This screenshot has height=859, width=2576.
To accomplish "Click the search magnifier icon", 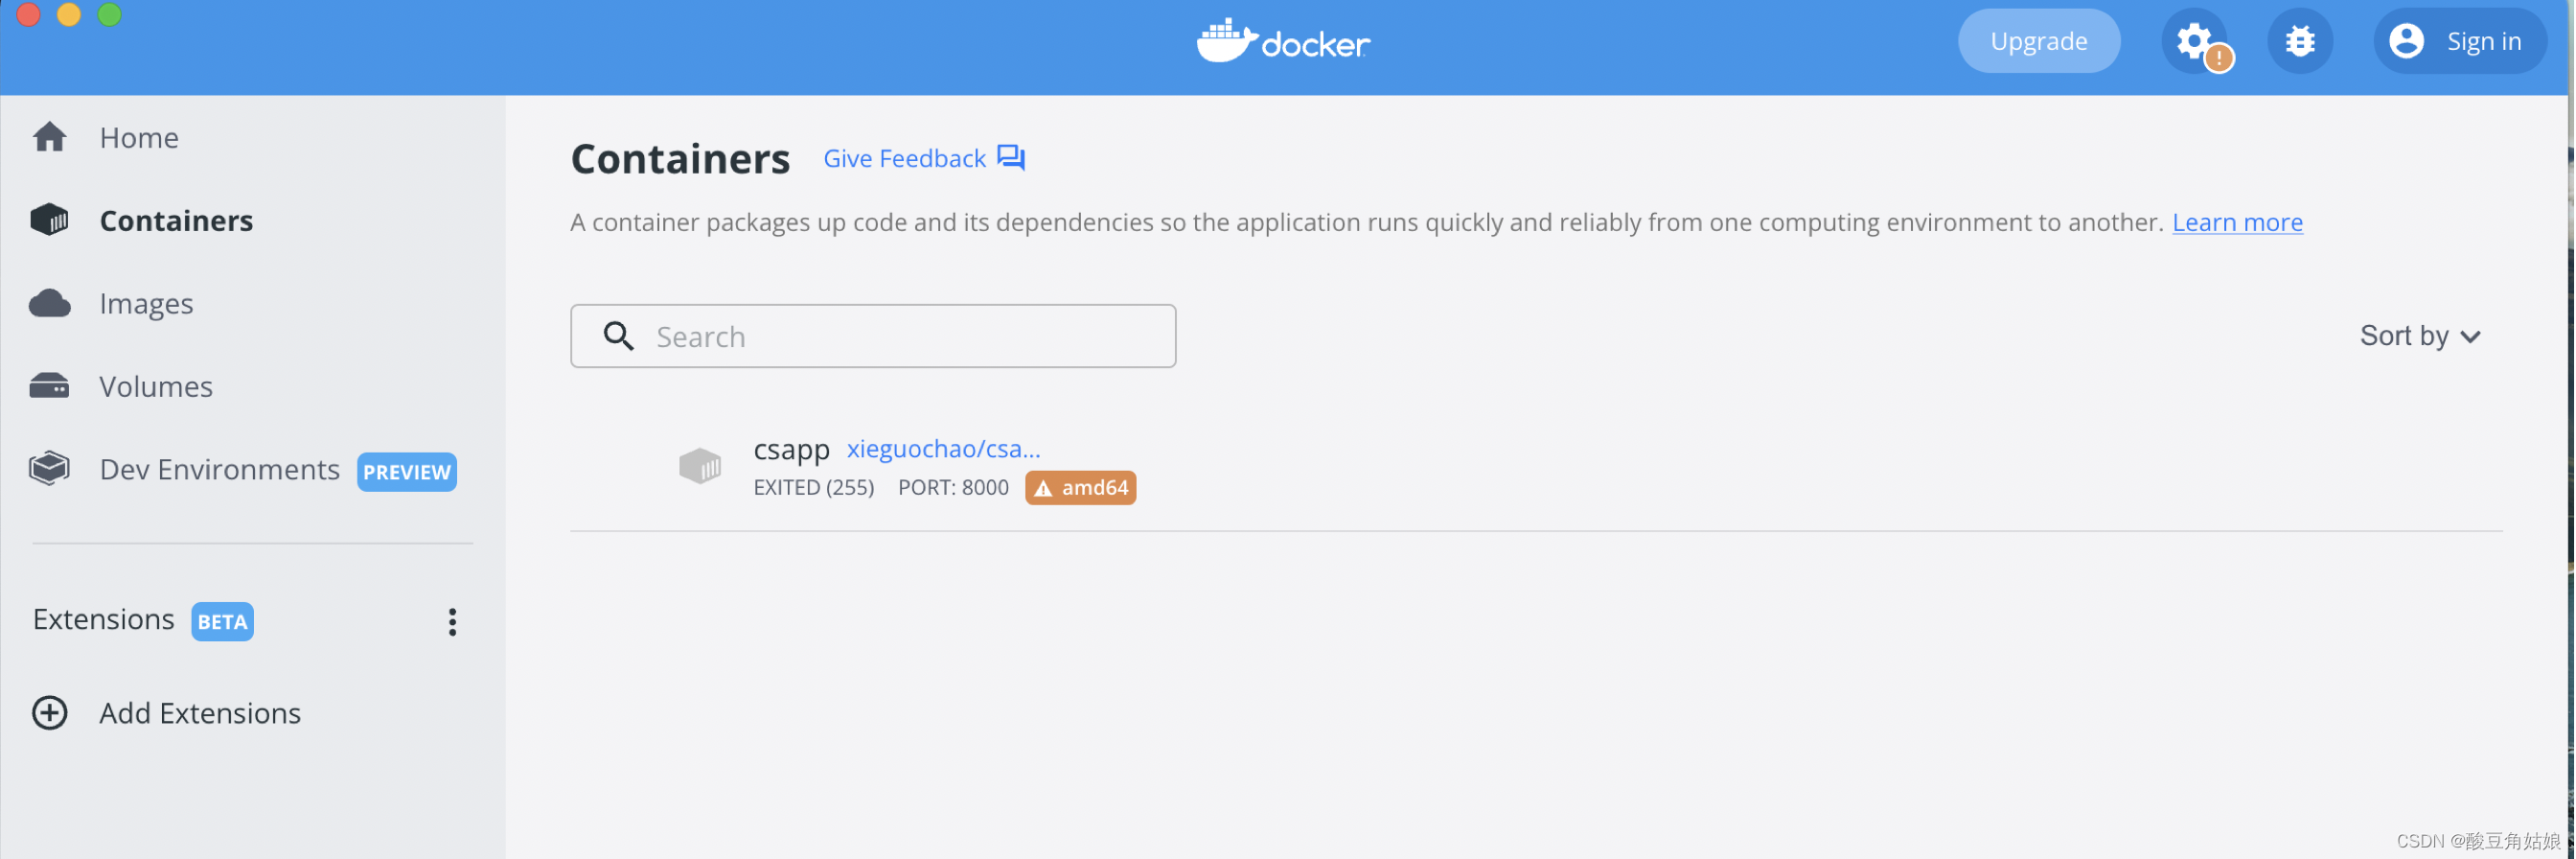I will click(x=619, y=336).
